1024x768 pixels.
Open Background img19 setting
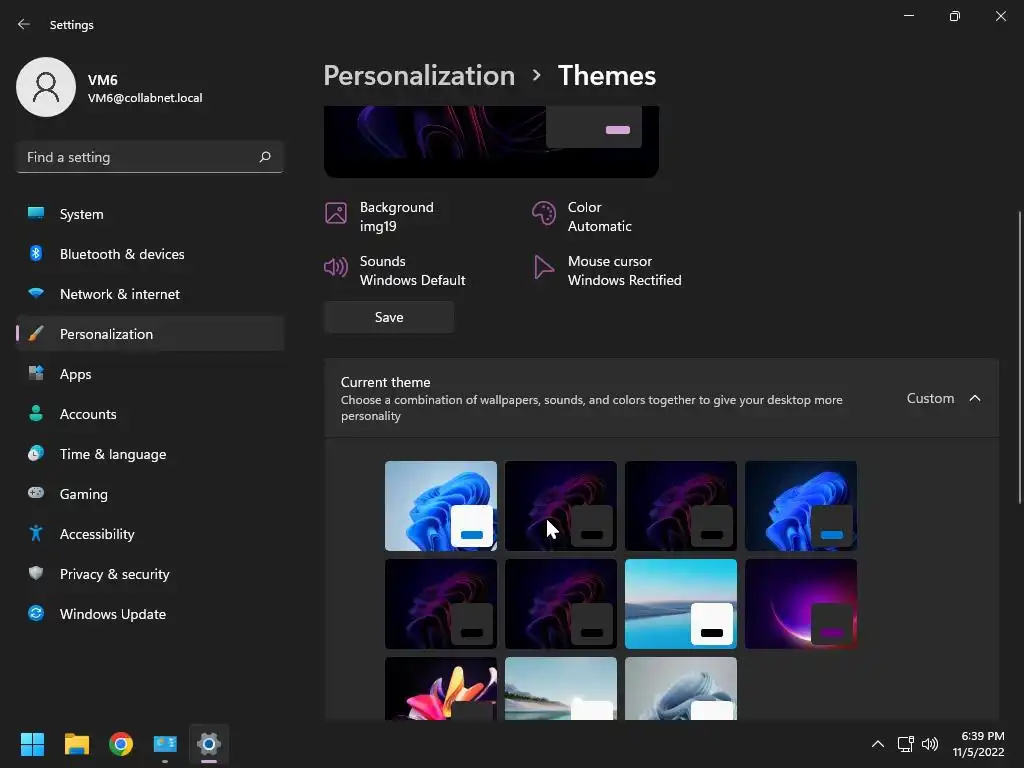[x=379, y=216]
